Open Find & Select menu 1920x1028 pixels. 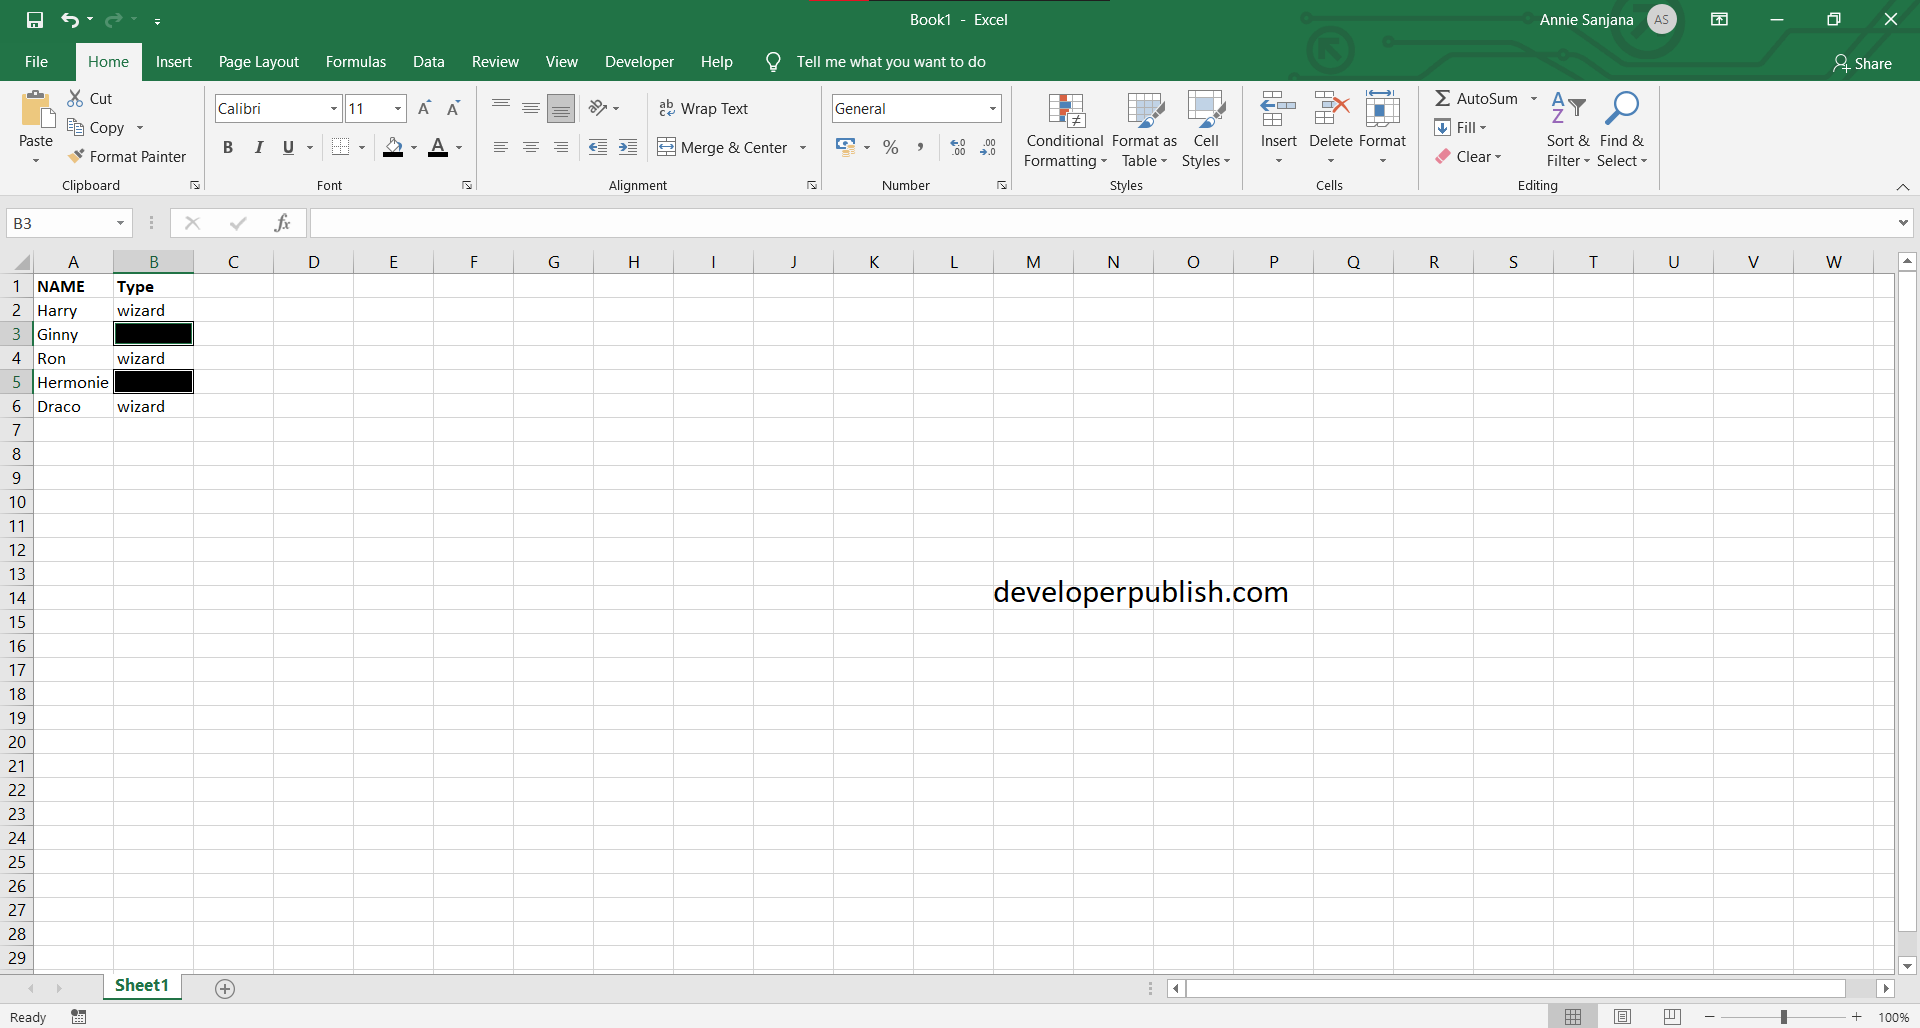[1622, 130]
